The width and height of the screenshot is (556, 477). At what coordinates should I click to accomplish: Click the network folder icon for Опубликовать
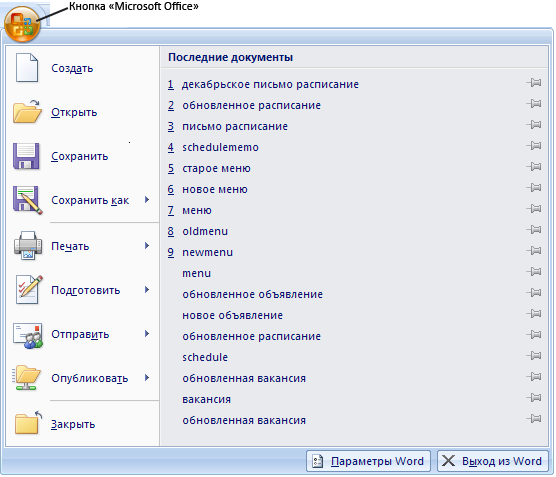[x=27, y=378]
